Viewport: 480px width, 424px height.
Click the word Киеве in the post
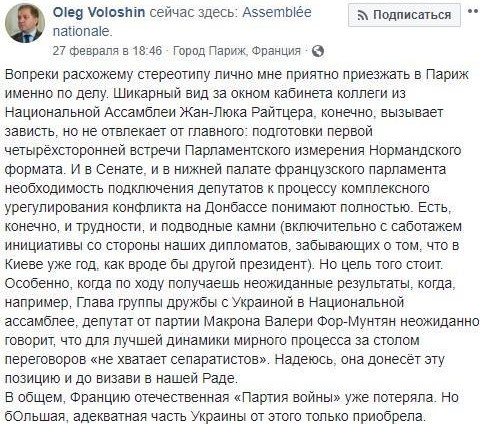(x=24, y=264)
